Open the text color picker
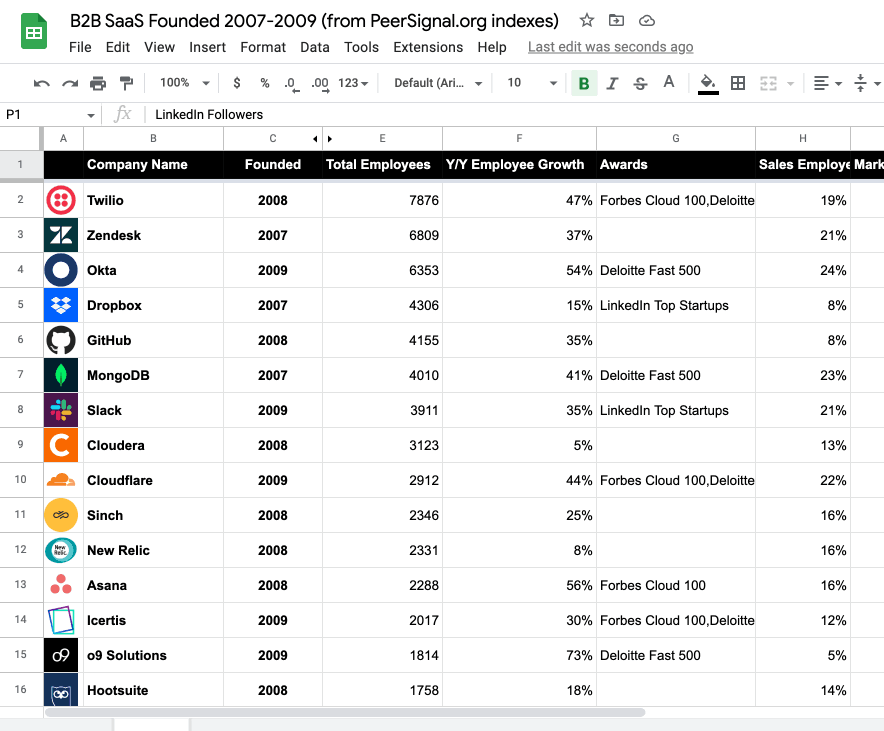This screenshot has width=884, height=731. (669, 83)
